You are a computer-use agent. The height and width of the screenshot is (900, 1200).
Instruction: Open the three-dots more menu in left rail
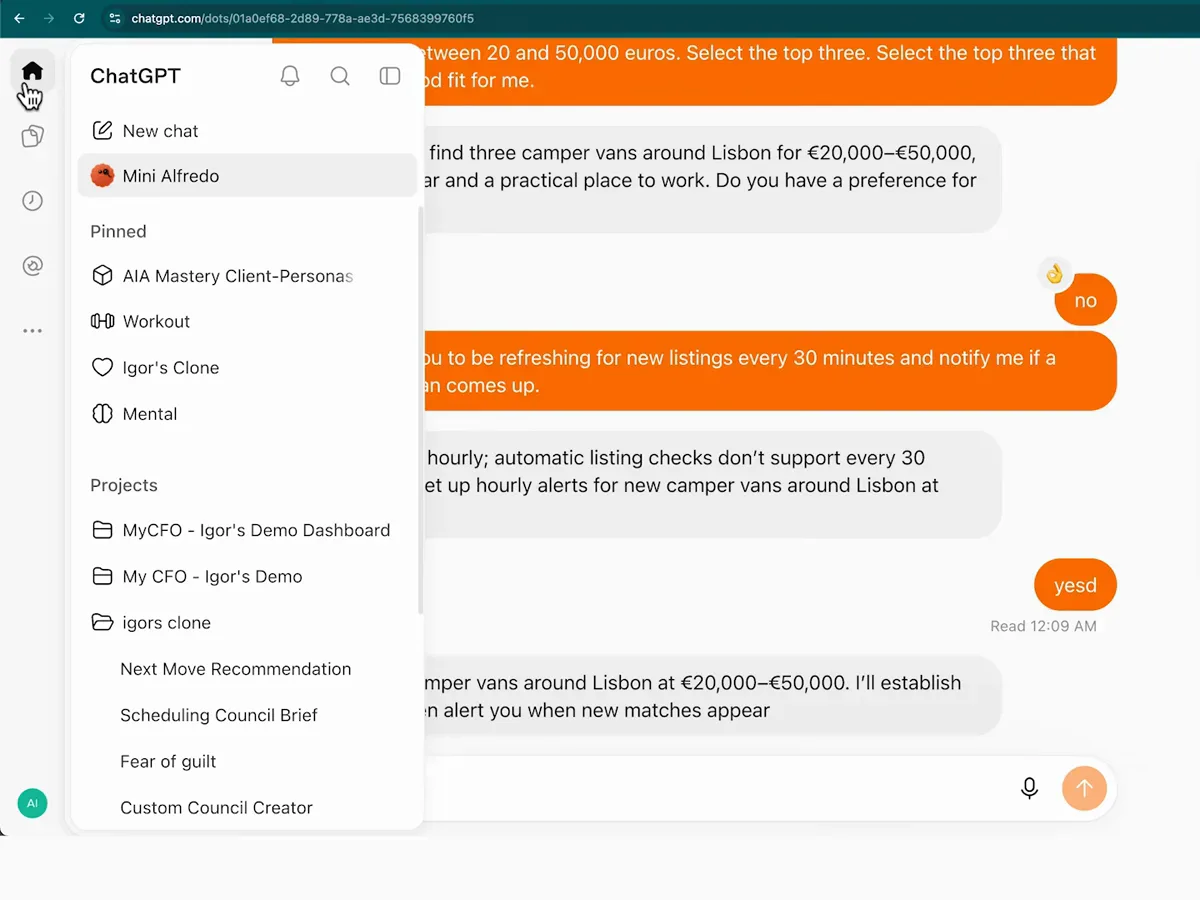32,331
